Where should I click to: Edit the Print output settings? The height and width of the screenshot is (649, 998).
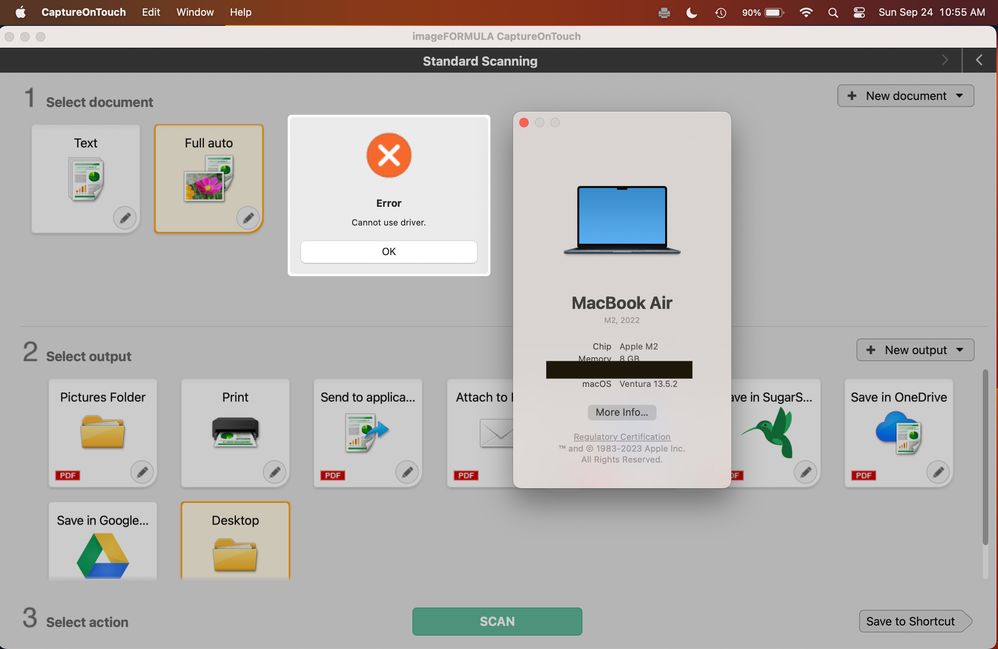pyautogui.click(x=274, y=471)
